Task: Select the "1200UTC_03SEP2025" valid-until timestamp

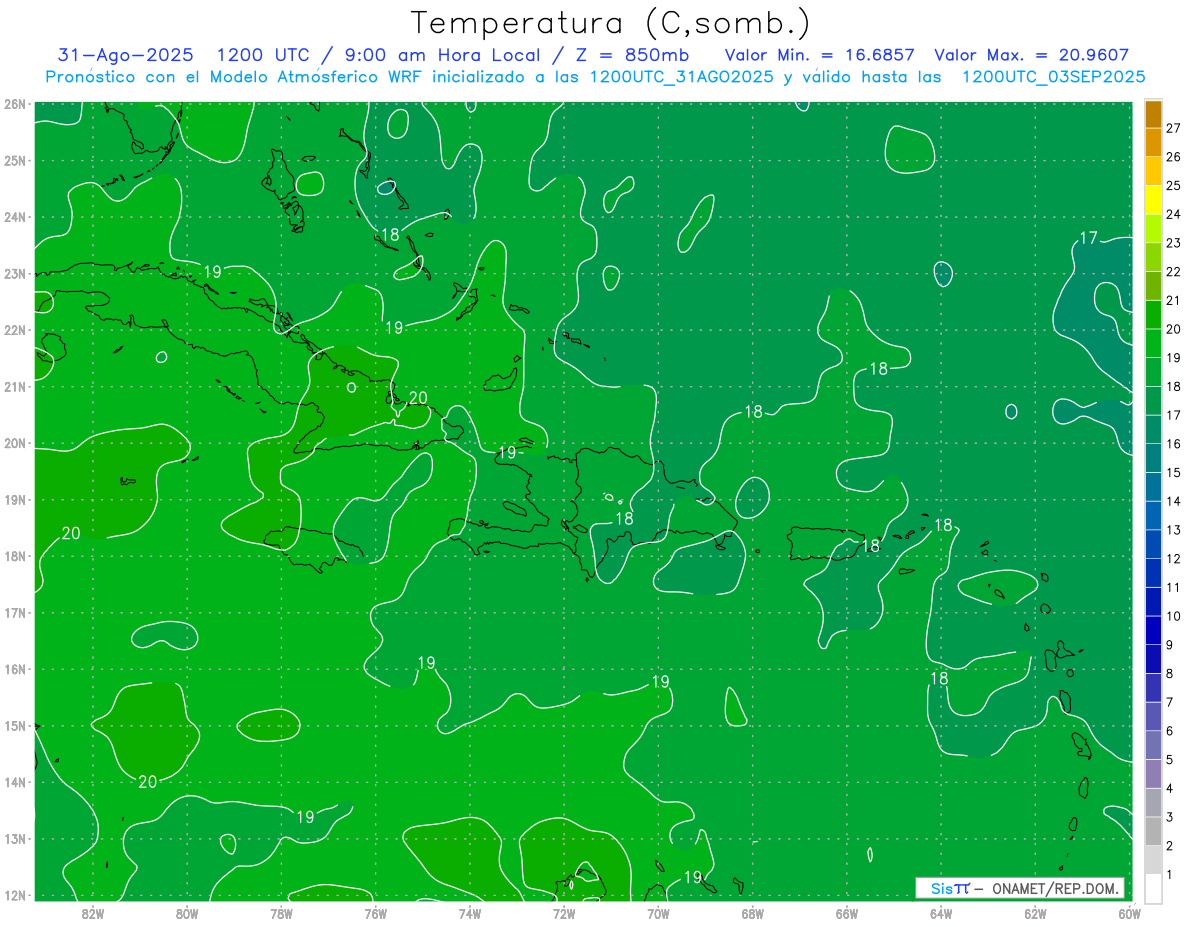Action: point(1053,77)
